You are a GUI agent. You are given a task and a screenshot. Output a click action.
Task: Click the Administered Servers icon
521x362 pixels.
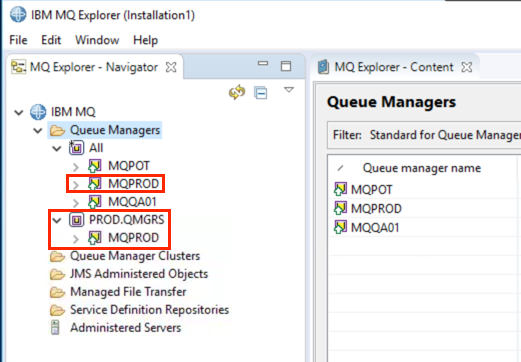[55, 327]
